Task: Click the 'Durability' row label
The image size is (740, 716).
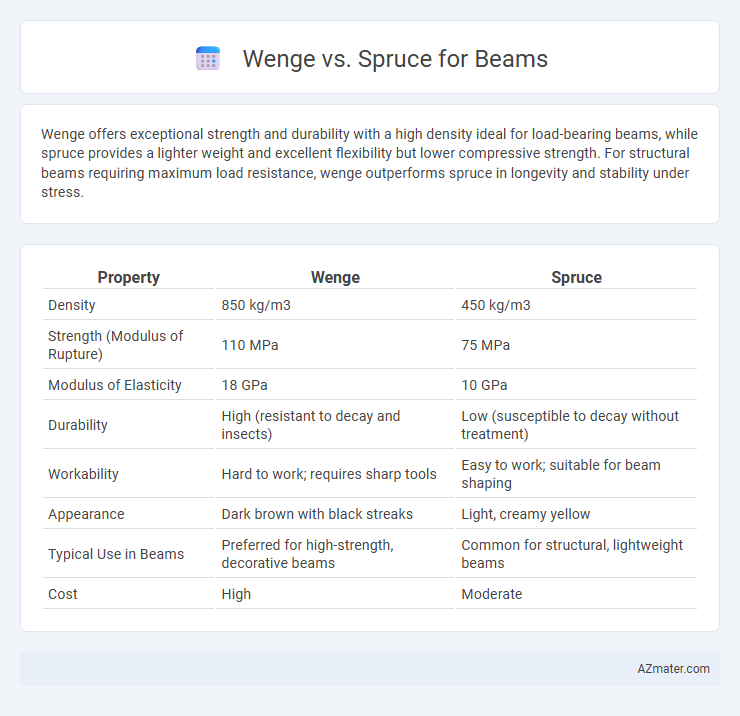Action: (78, 425)
